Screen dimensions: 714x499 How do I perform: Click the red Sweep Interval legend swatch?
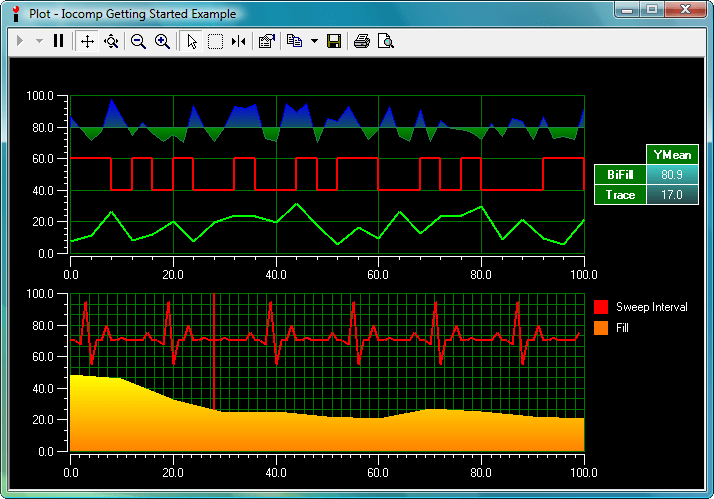(601, 307)
